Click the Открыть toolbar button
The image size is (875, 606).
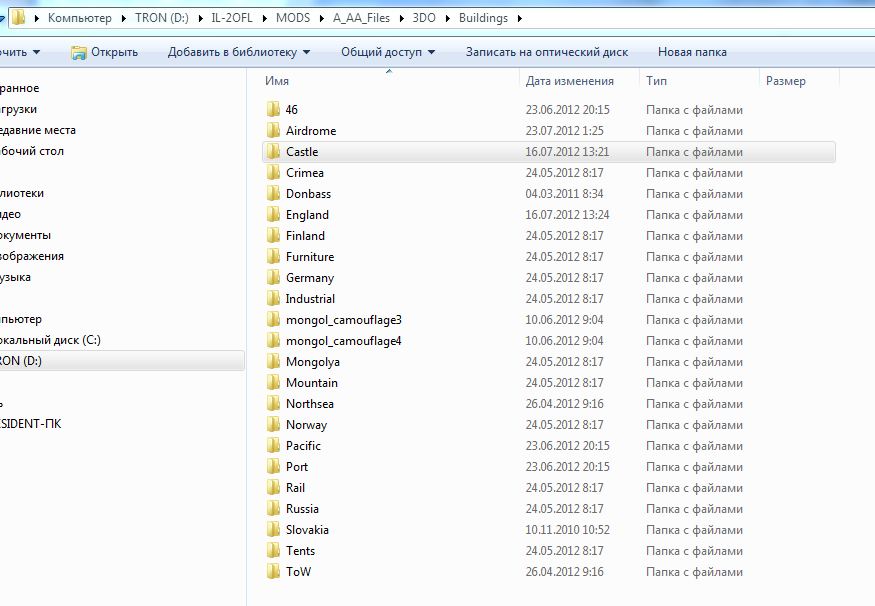(104, 52)
